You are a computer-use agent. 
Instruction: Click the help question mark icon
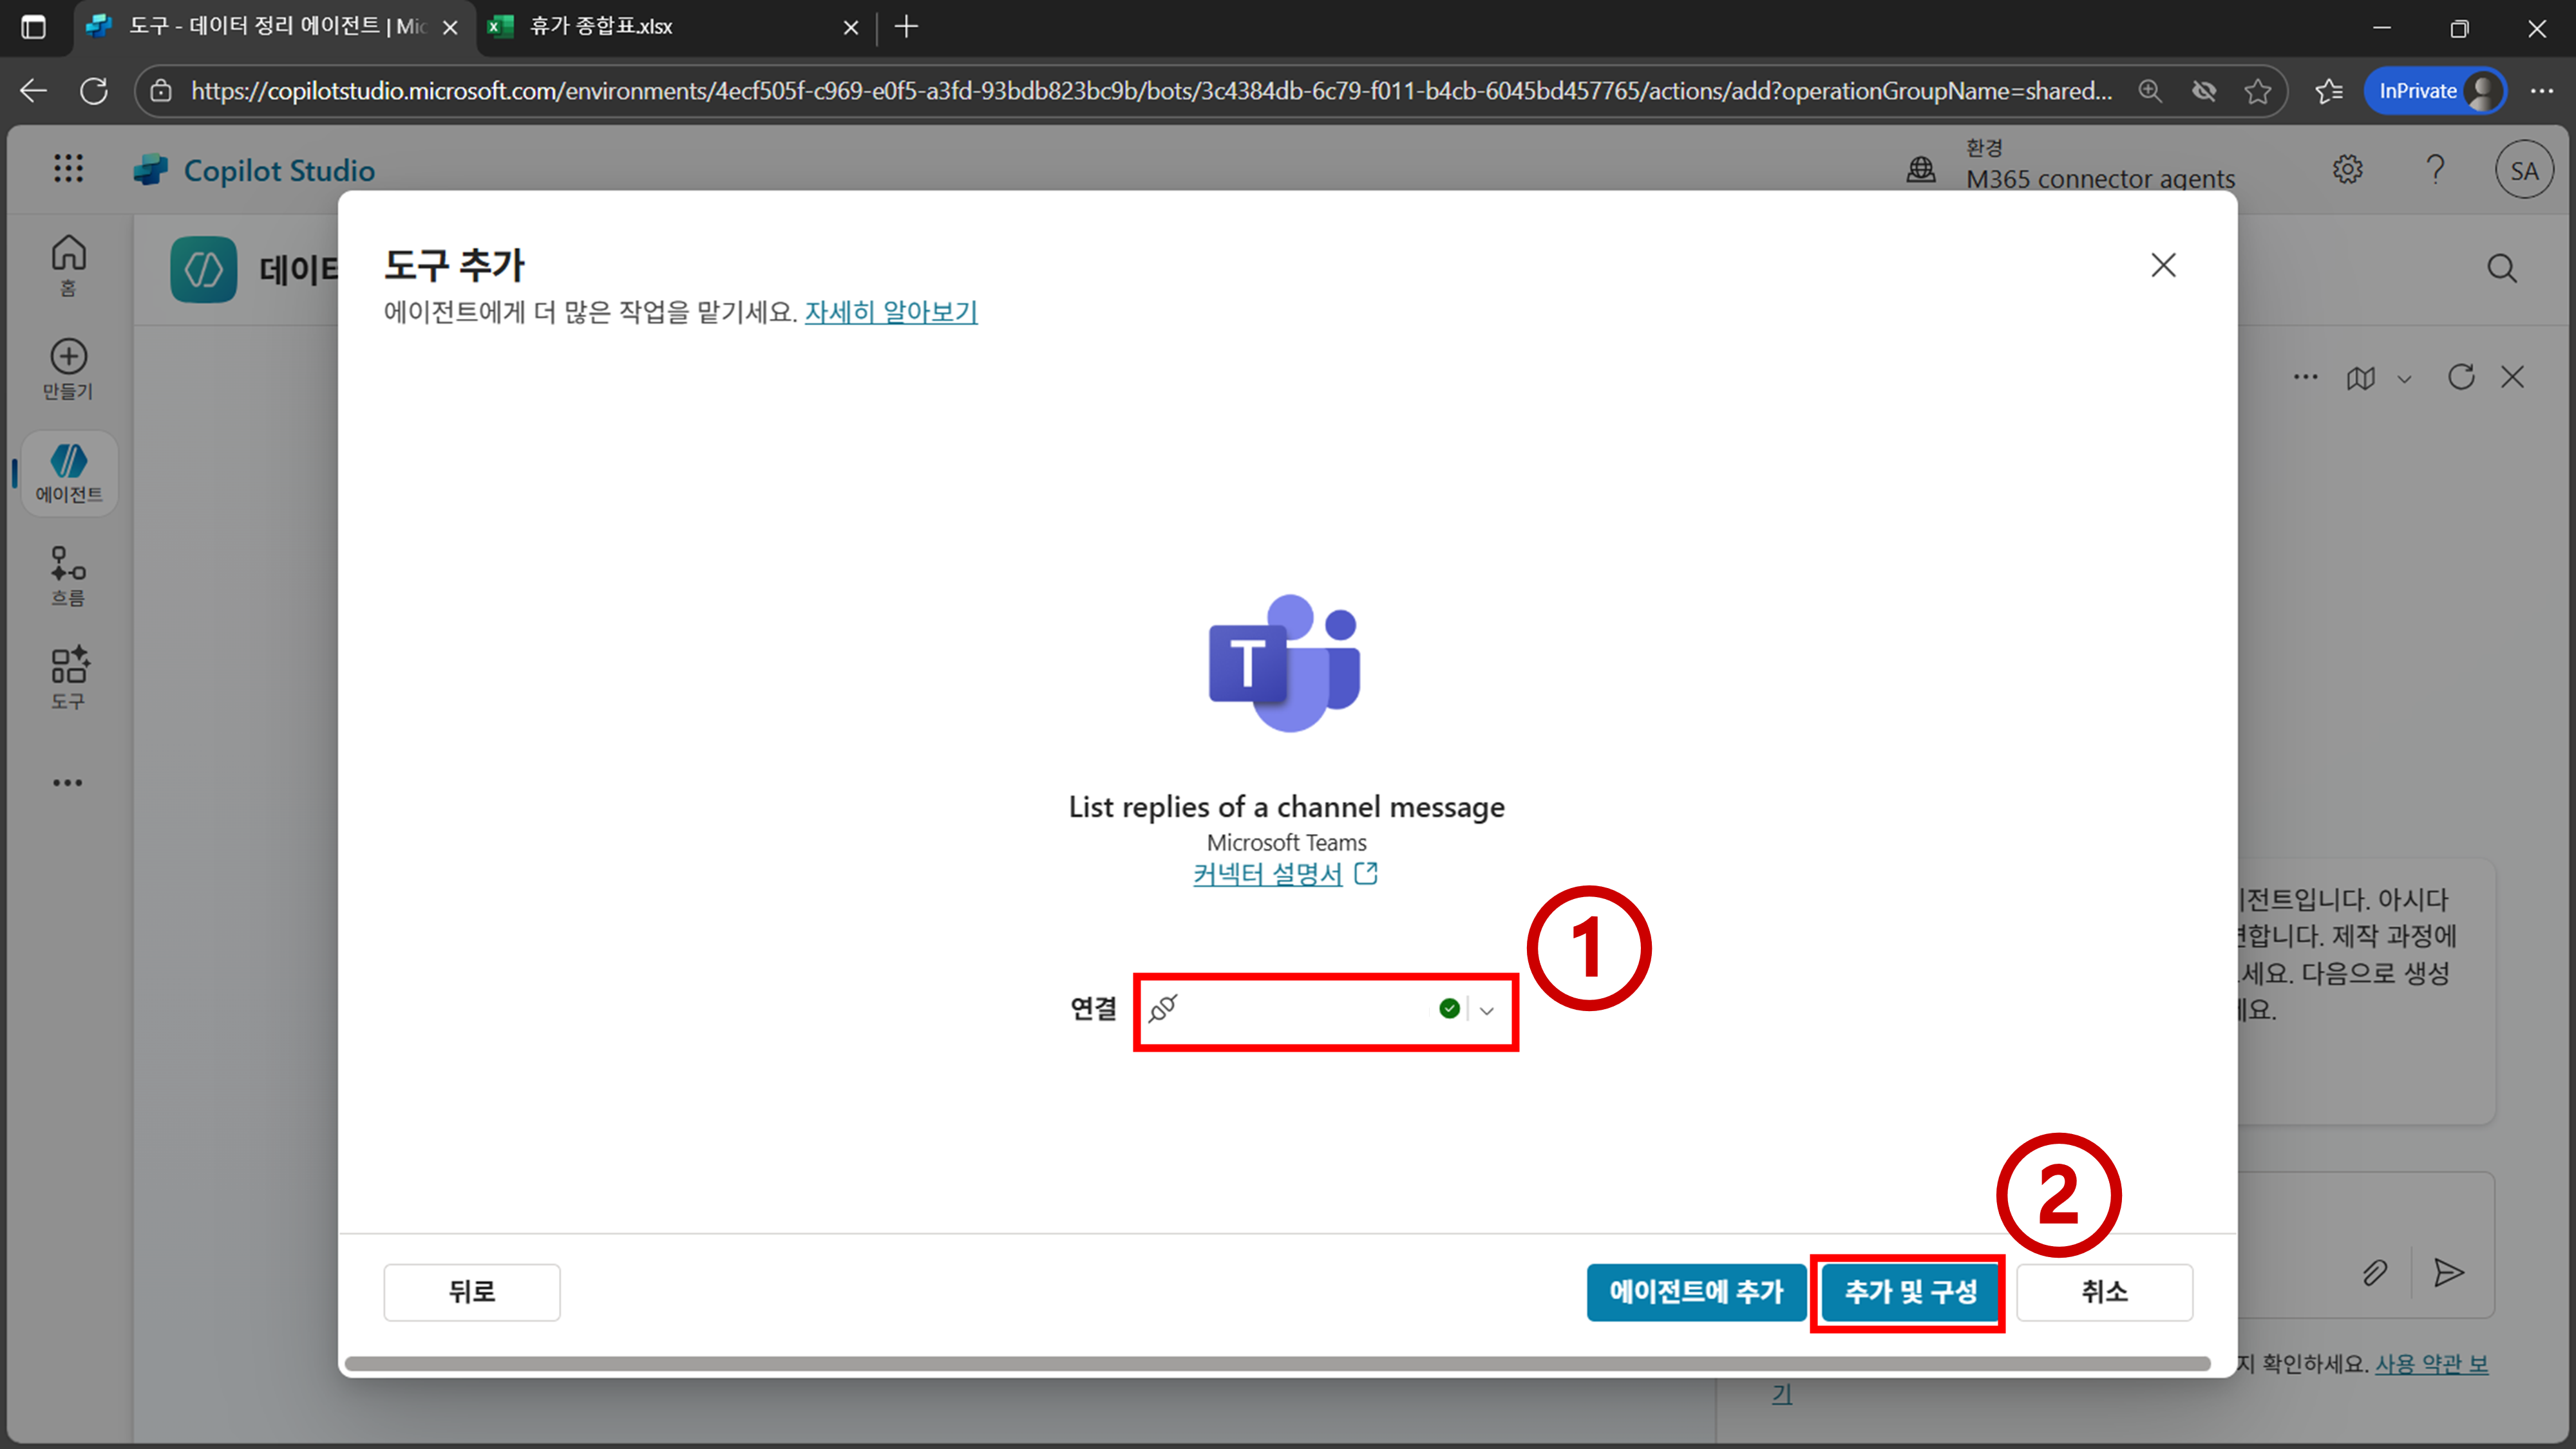(2435, 170)
